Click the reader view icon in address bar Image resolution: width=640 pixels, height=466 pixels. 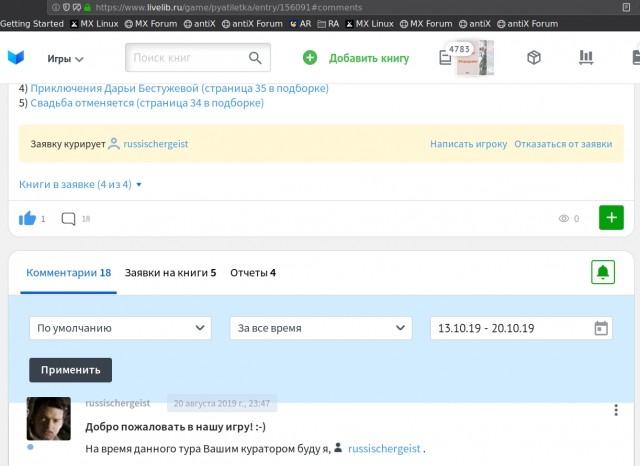click(x=626, y=7)
